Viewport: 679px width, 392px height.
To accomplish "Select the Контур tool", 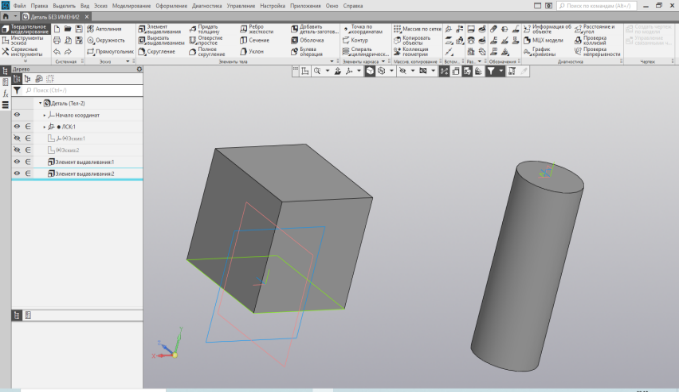I will [x=355, y=40].
